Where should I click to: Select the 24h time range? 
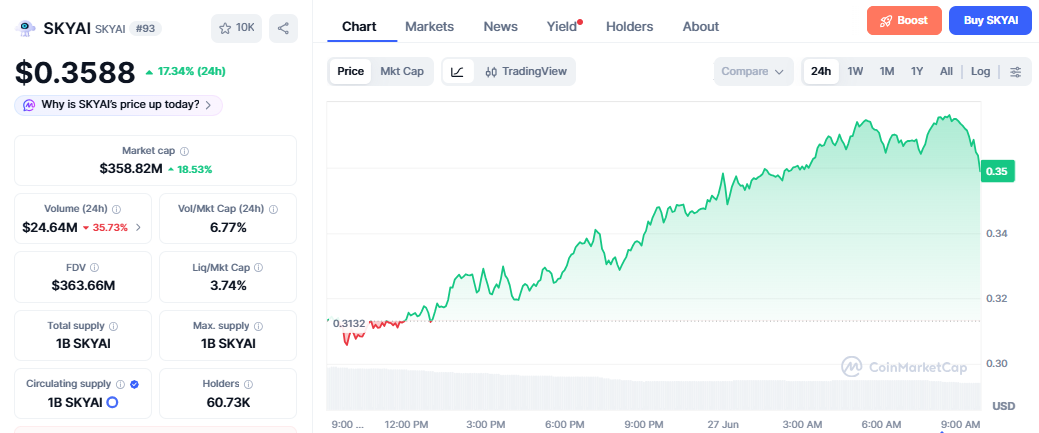click(821, 72)
